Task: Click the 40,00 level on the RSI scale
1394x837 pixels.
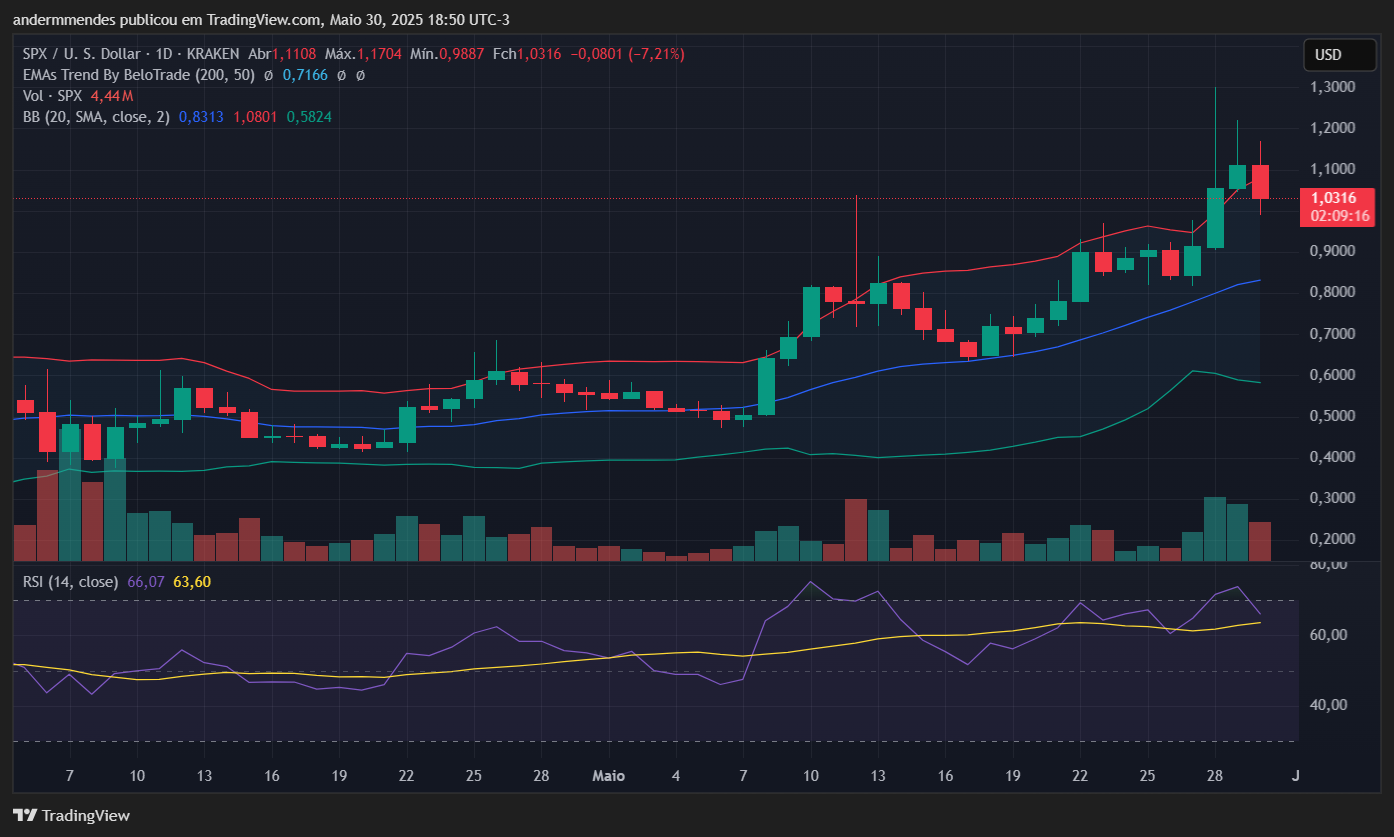Action: [x=1326, y=705]
